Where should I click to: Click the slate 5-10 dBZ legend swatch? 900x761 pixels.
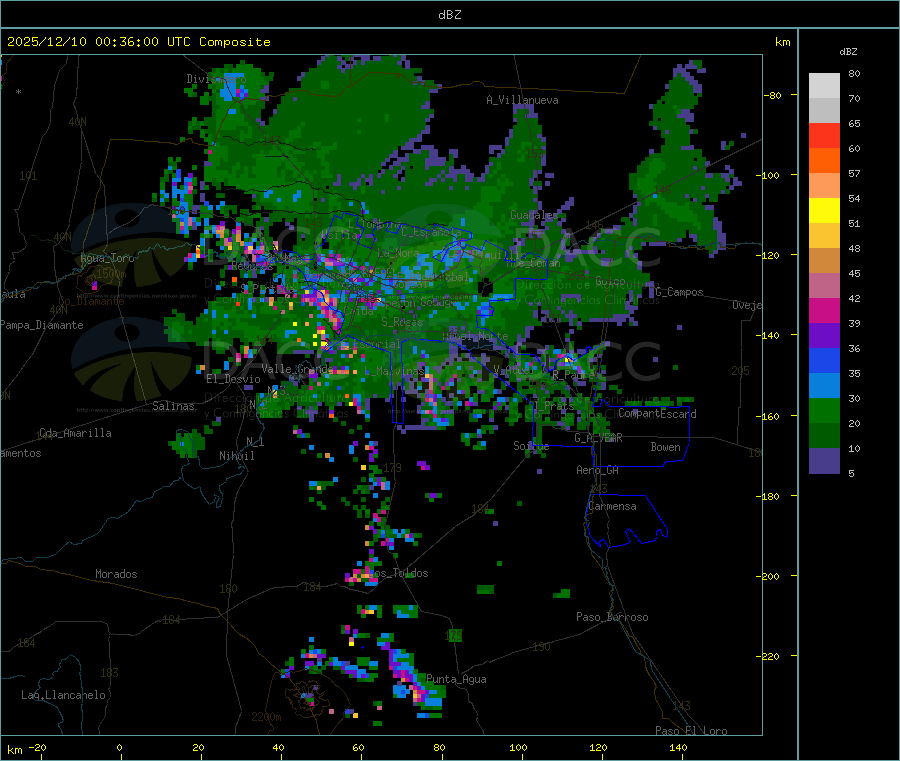(x=824, y=461)
